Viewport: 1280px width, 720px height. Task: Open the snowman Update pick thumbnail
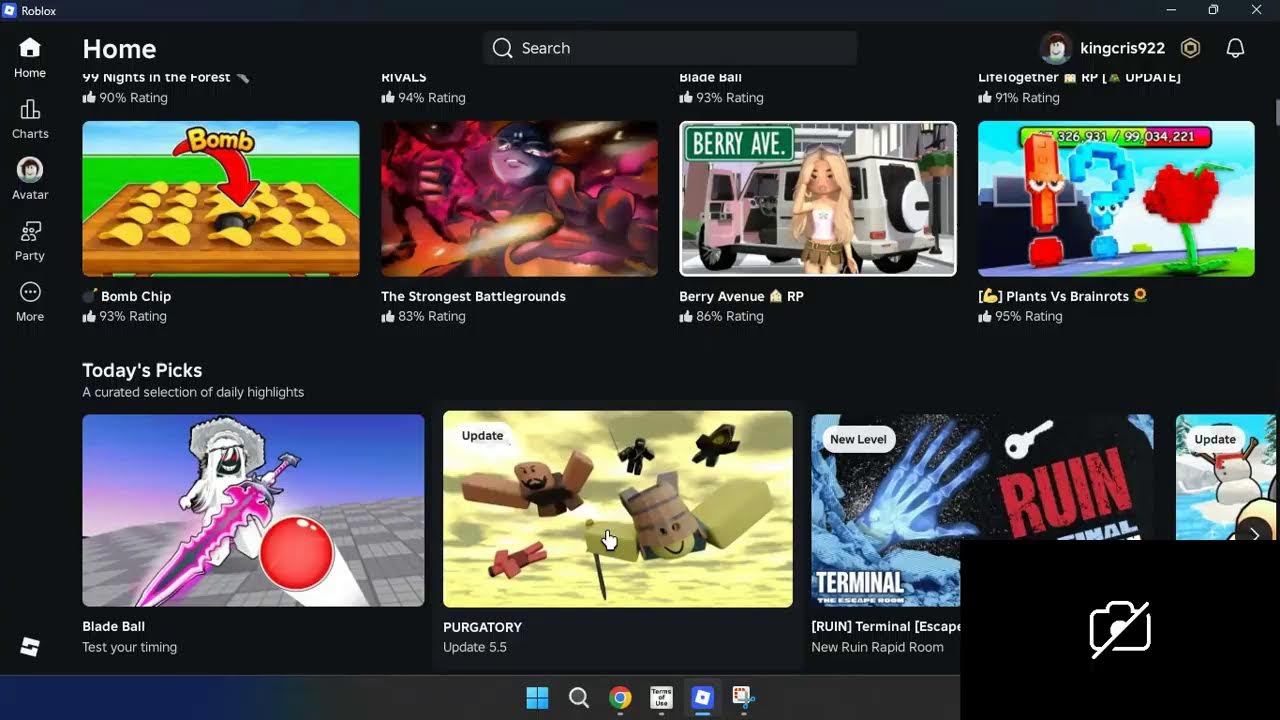tap(1226, 478)
